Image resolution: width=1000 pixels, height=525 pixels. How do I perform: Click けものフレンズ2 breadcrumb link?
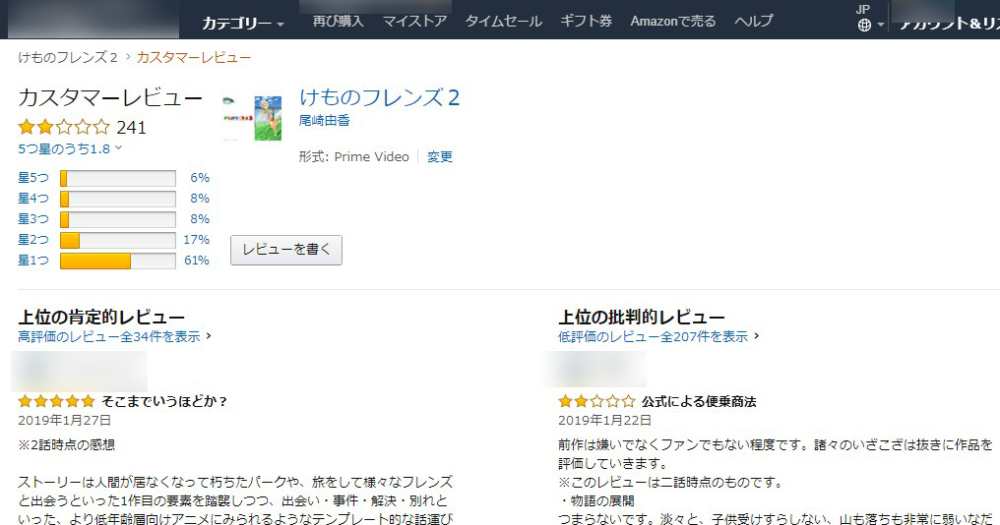pyautogui.click(x=68, y=57)
